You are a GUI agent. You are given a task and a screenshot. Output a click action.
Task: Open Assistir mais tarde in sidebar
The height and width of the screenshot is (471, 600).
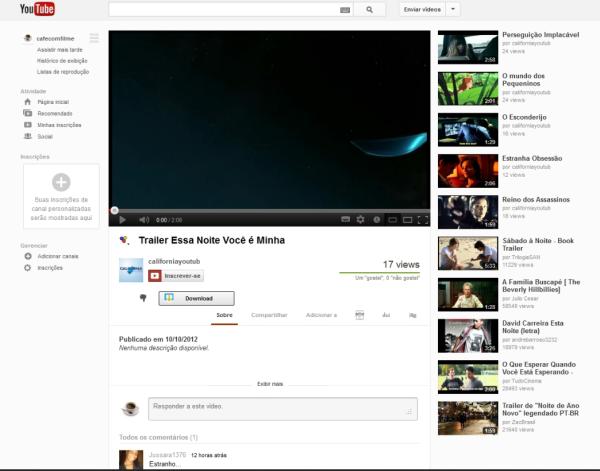[60, 50]
